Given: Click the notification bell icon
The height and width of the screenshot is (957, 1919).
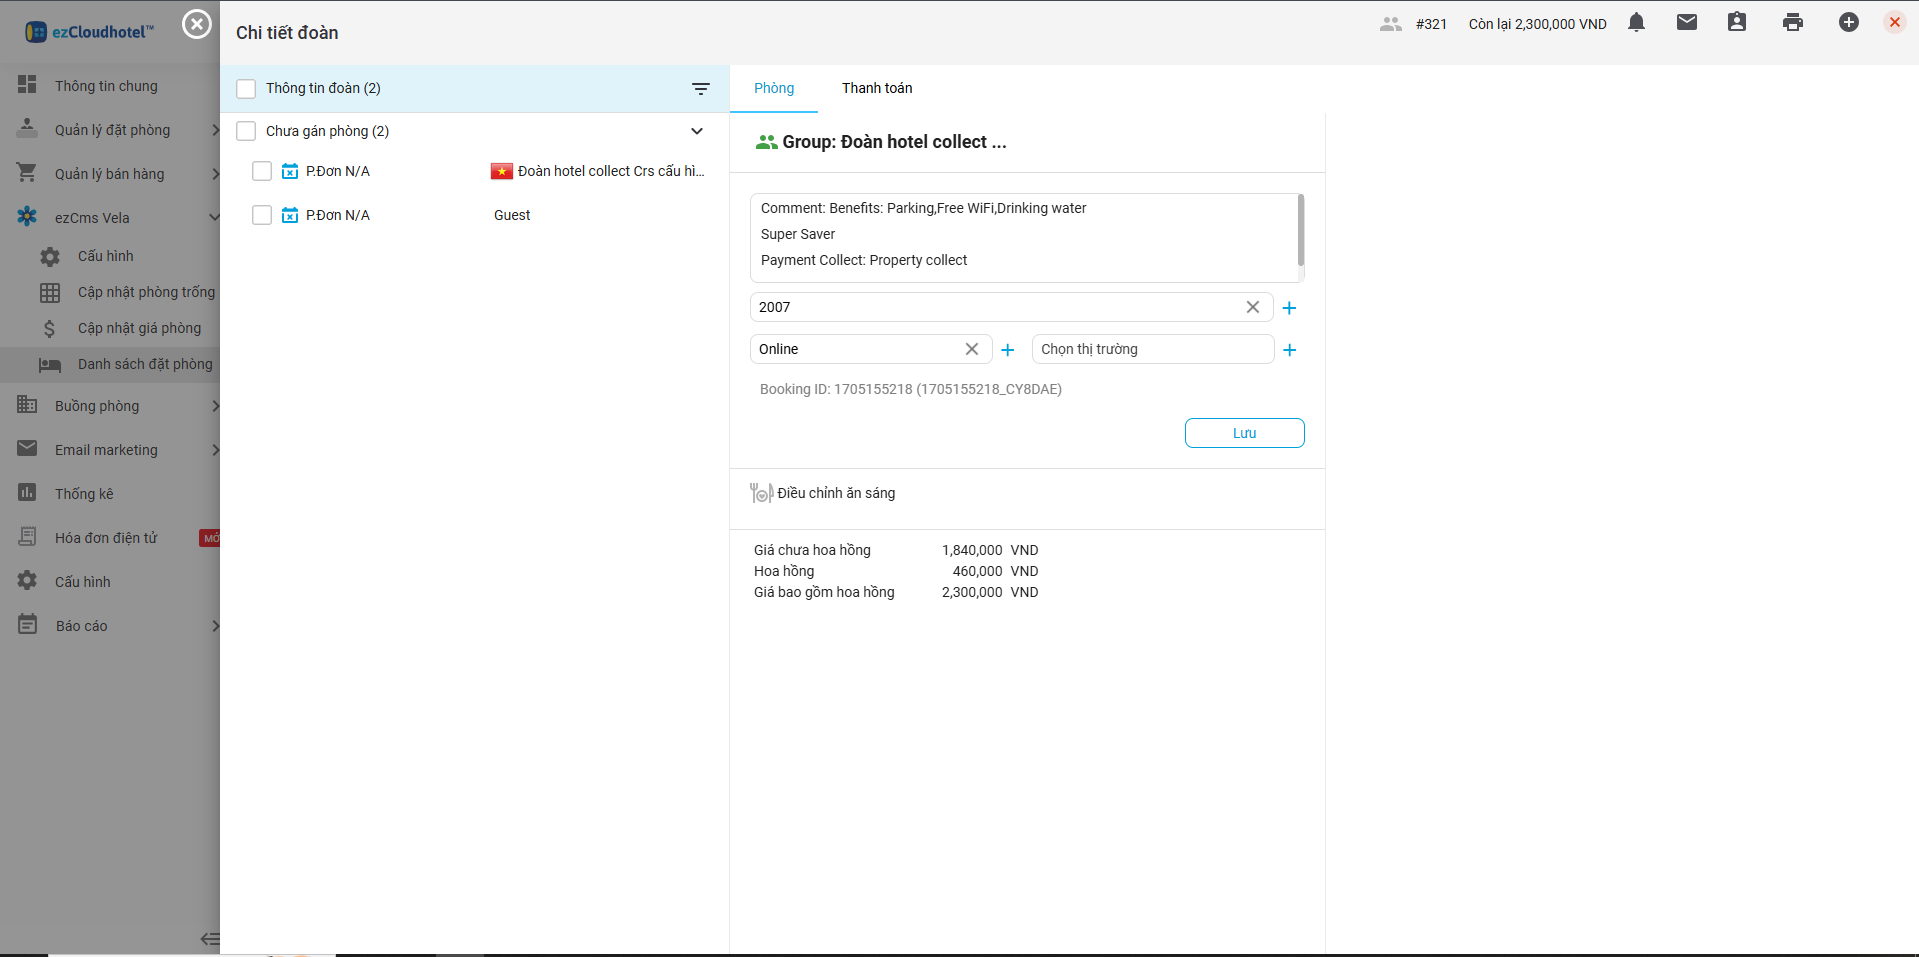Looking at the screenshot, I should pyautogui.click(x=1636, y=23).
